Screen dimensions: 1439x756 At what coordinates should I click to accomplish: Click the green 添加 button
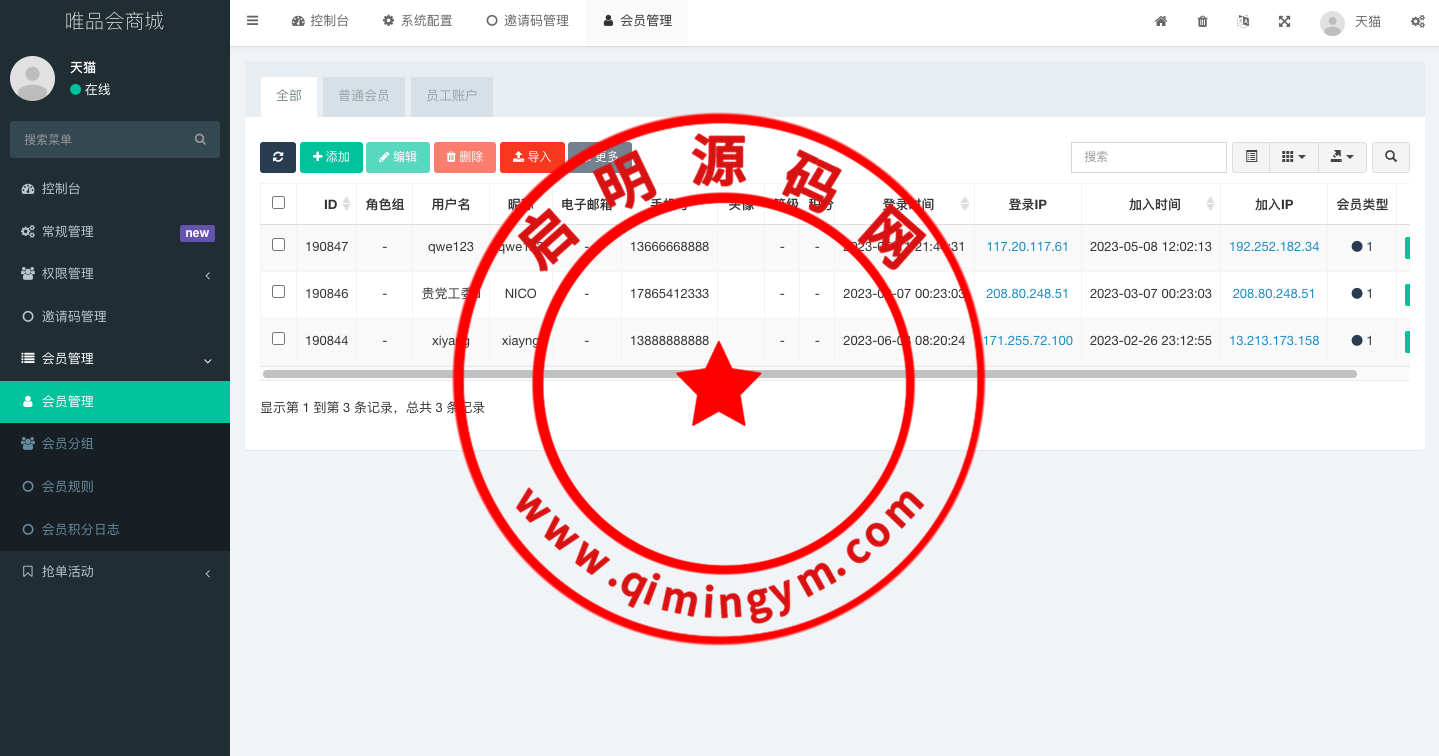pyautogui.click(x=331, y=157)
